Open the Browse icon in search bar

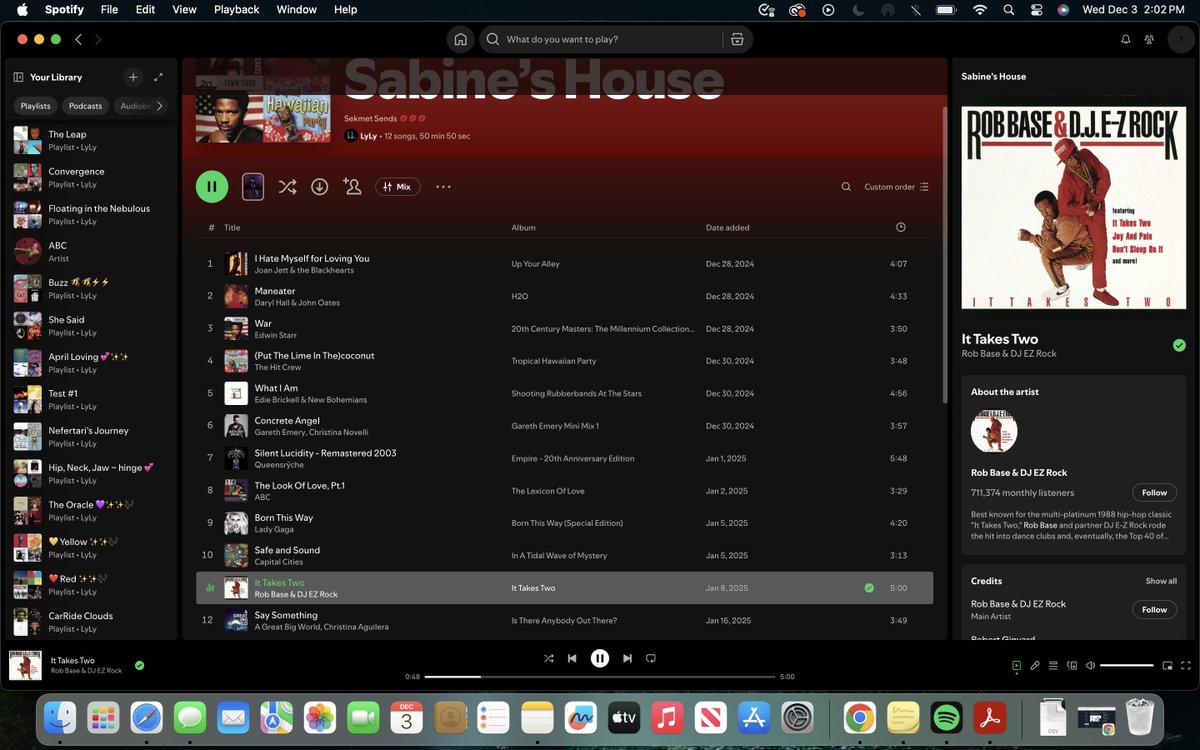pyautogui.click(x=737, y=39)
